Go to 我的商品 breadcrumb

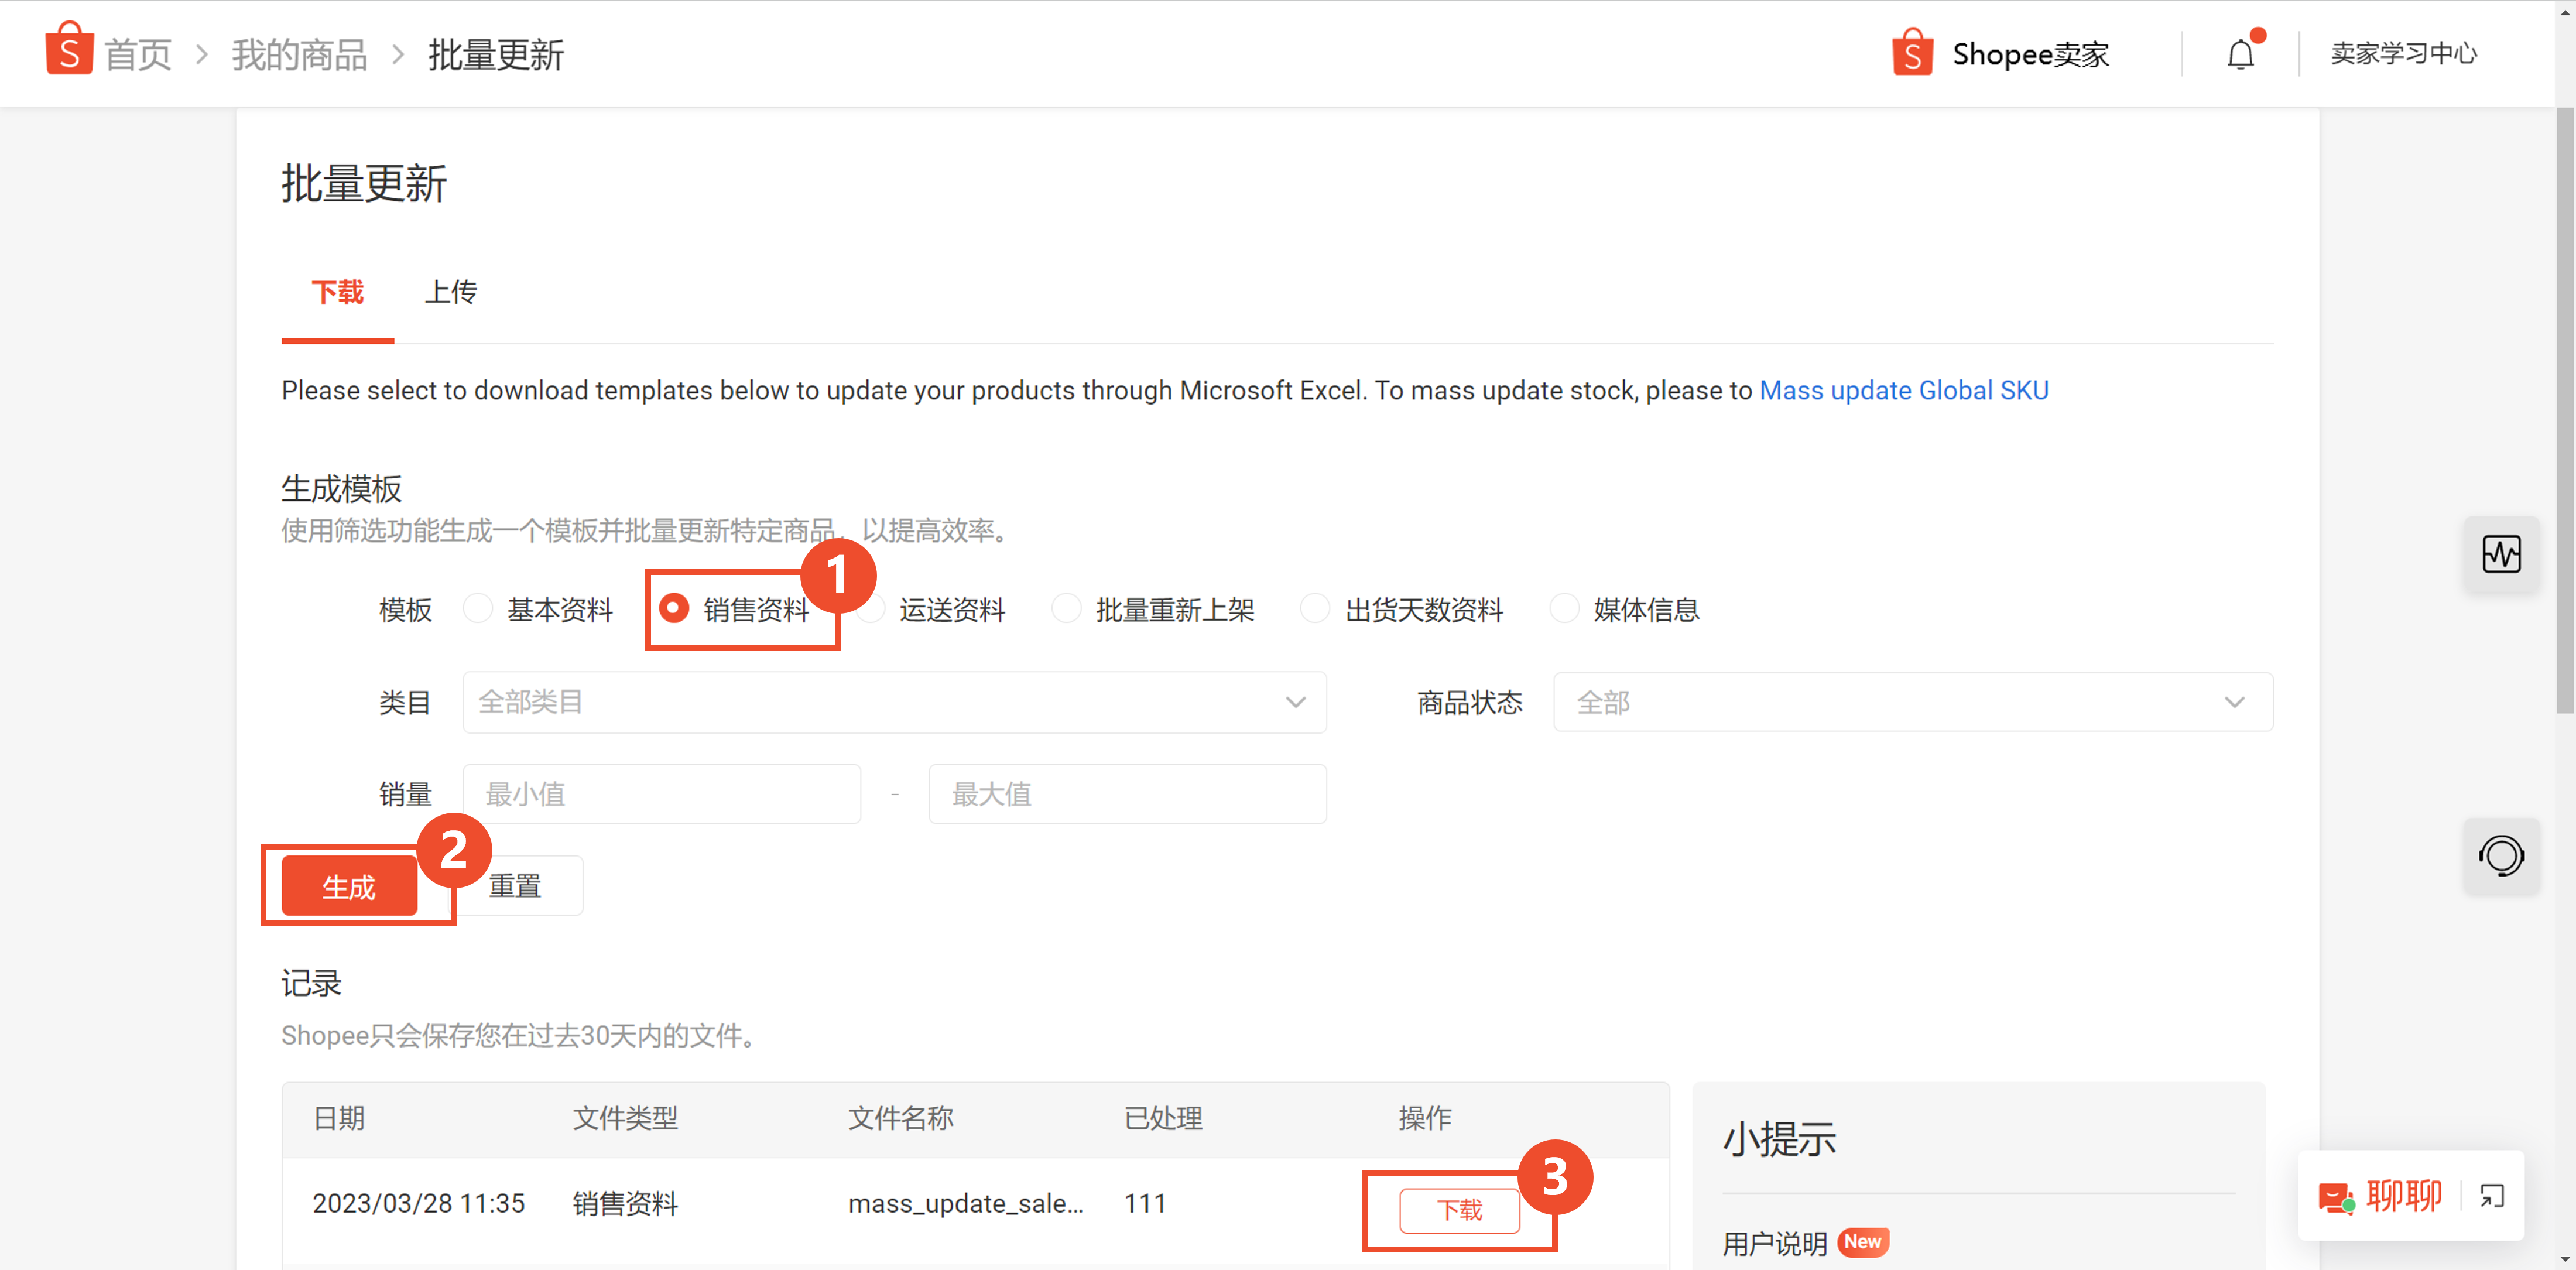tap(300, 55)
